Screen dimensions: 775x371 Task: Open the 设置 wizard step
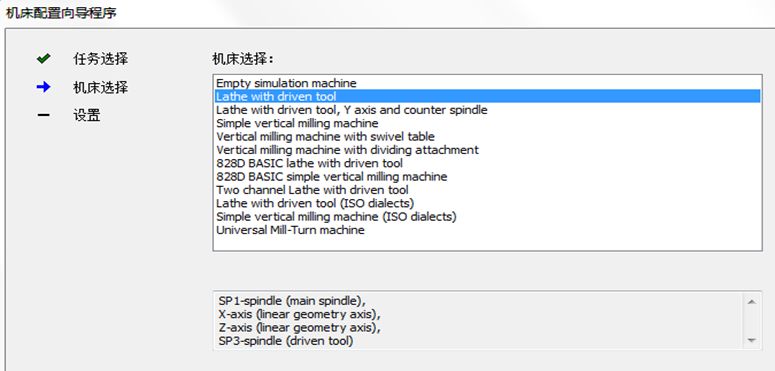pyautogui.click(x=87, y=116)
